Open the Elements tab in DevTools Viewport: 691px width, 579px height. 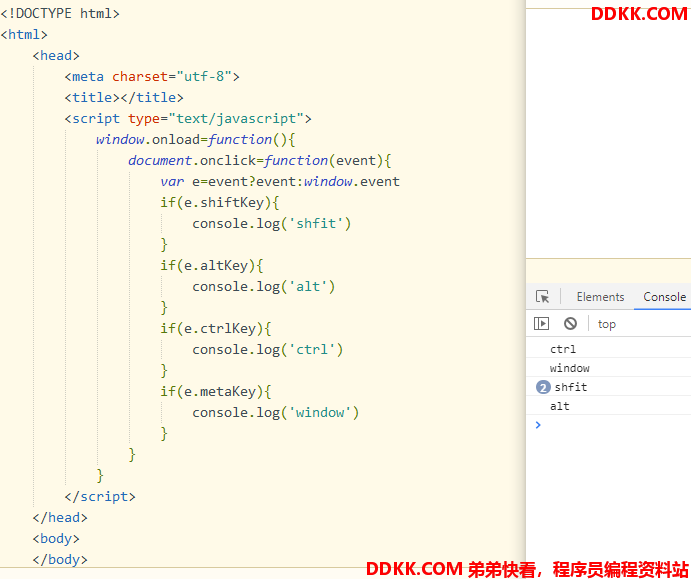pyautogui.click(x=600, y=297)
